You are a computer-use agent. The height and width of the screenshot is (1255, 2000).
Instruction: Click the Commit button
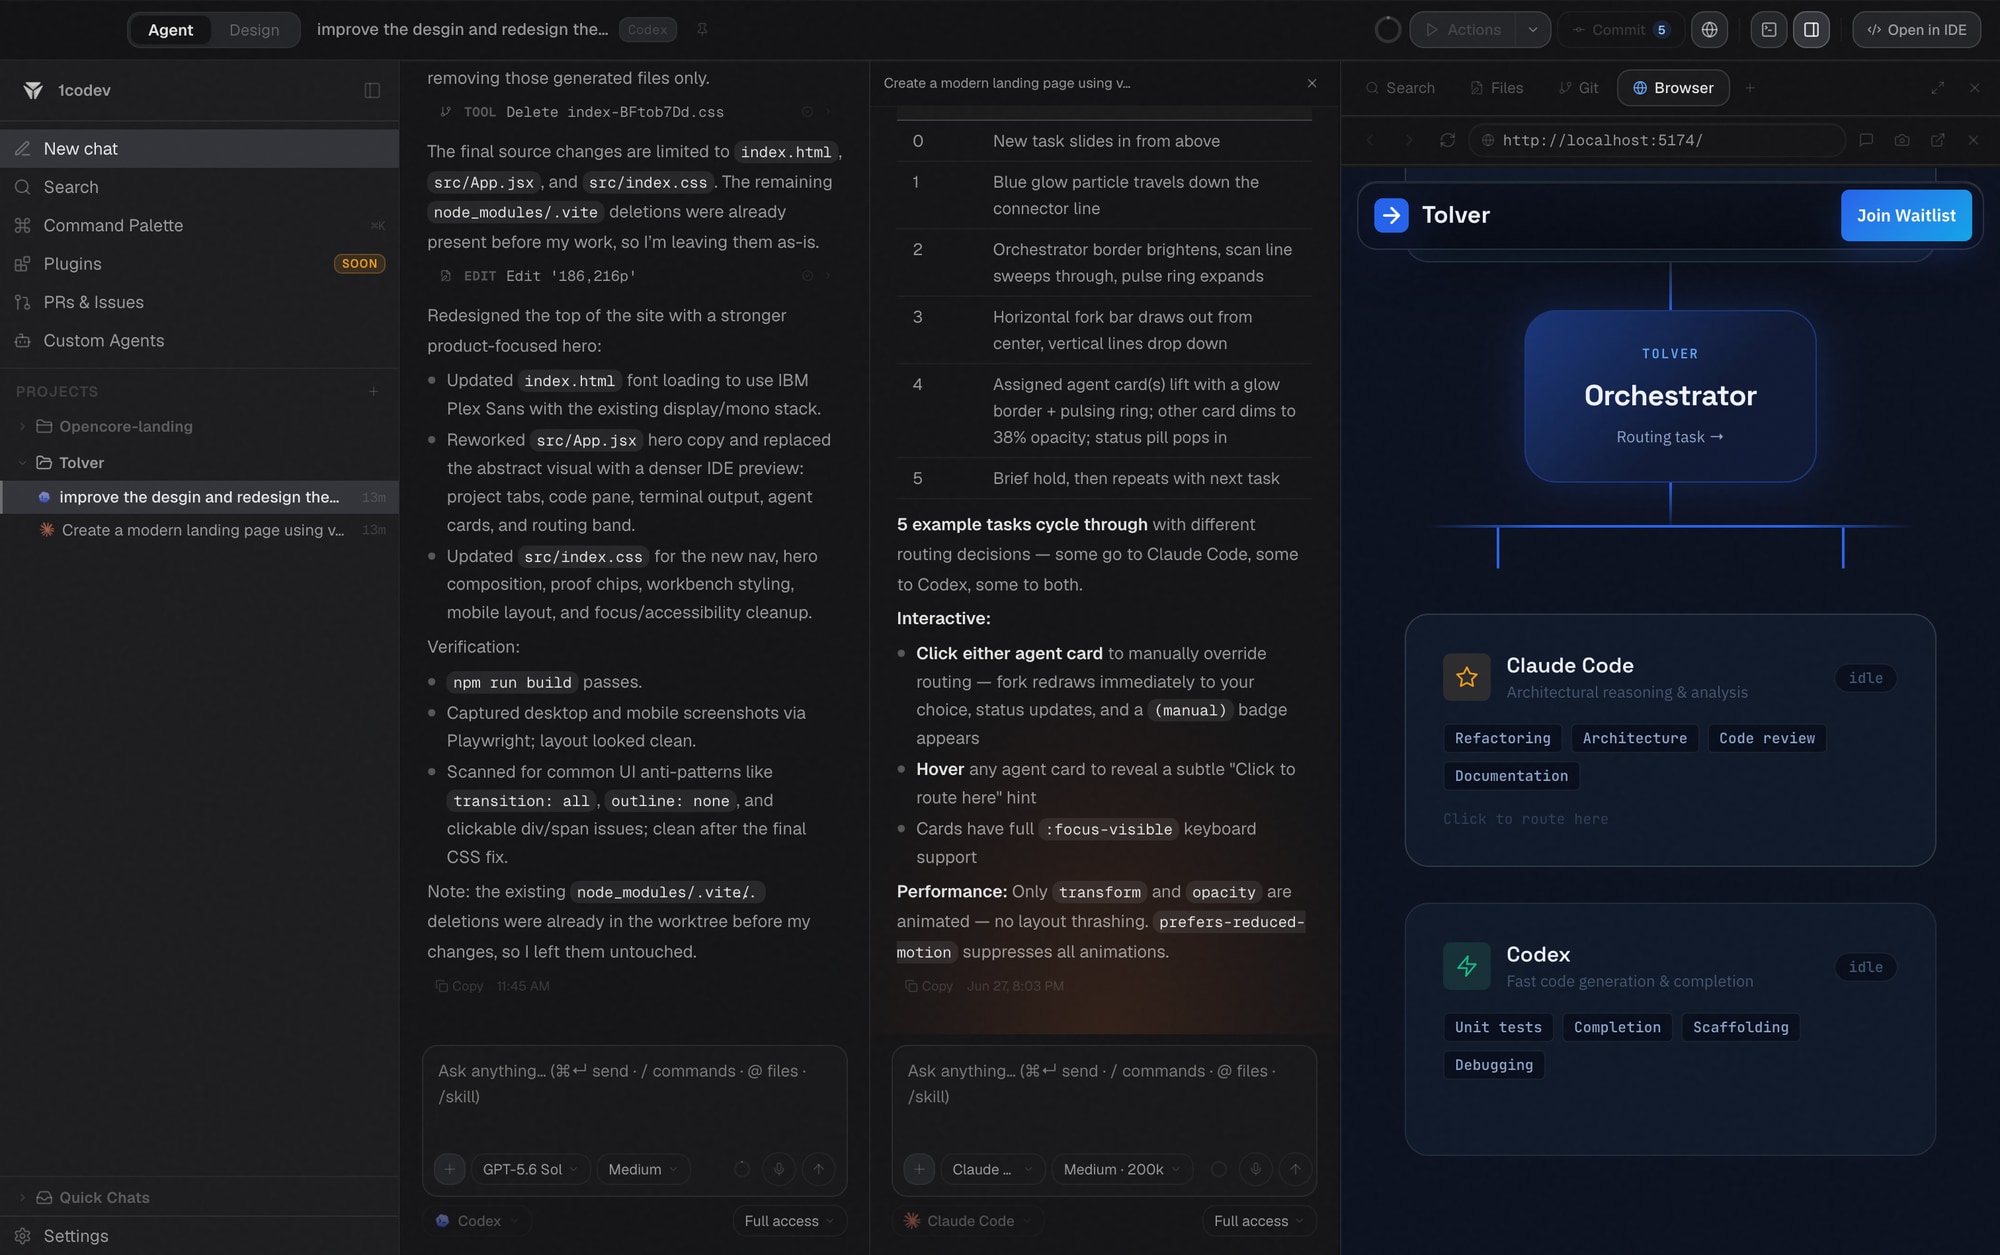[x=1620, y=30]
